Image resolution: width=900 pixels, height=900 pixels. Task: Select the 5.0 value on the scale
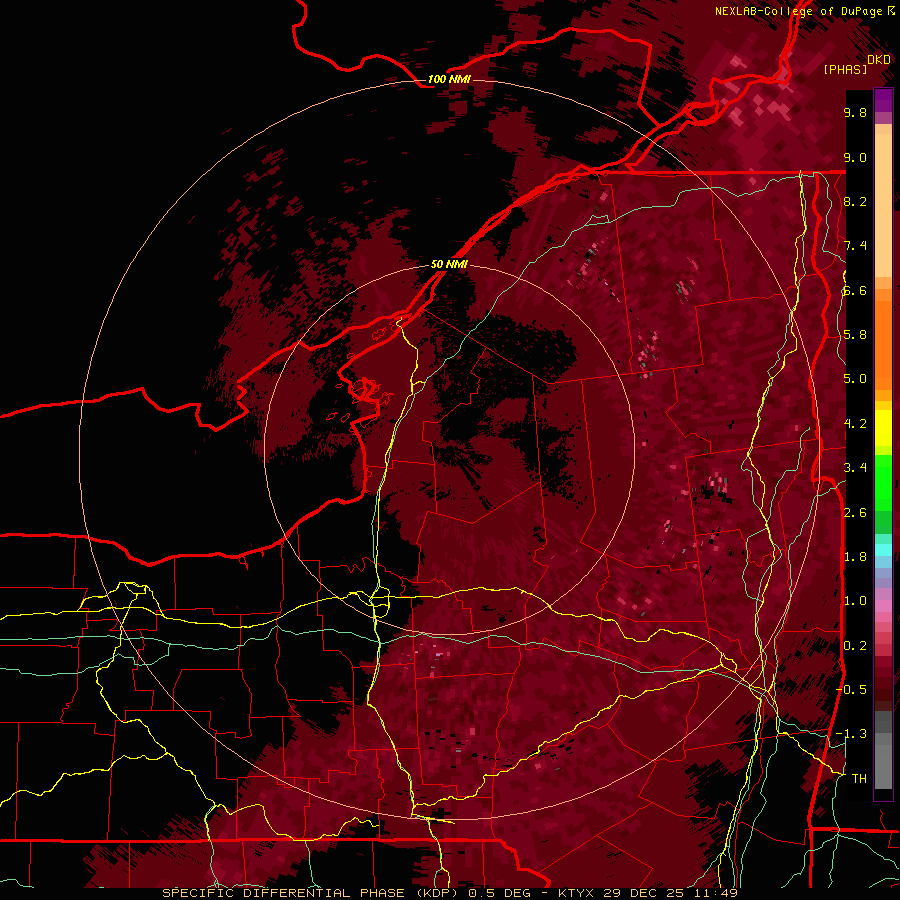[855, 379]
